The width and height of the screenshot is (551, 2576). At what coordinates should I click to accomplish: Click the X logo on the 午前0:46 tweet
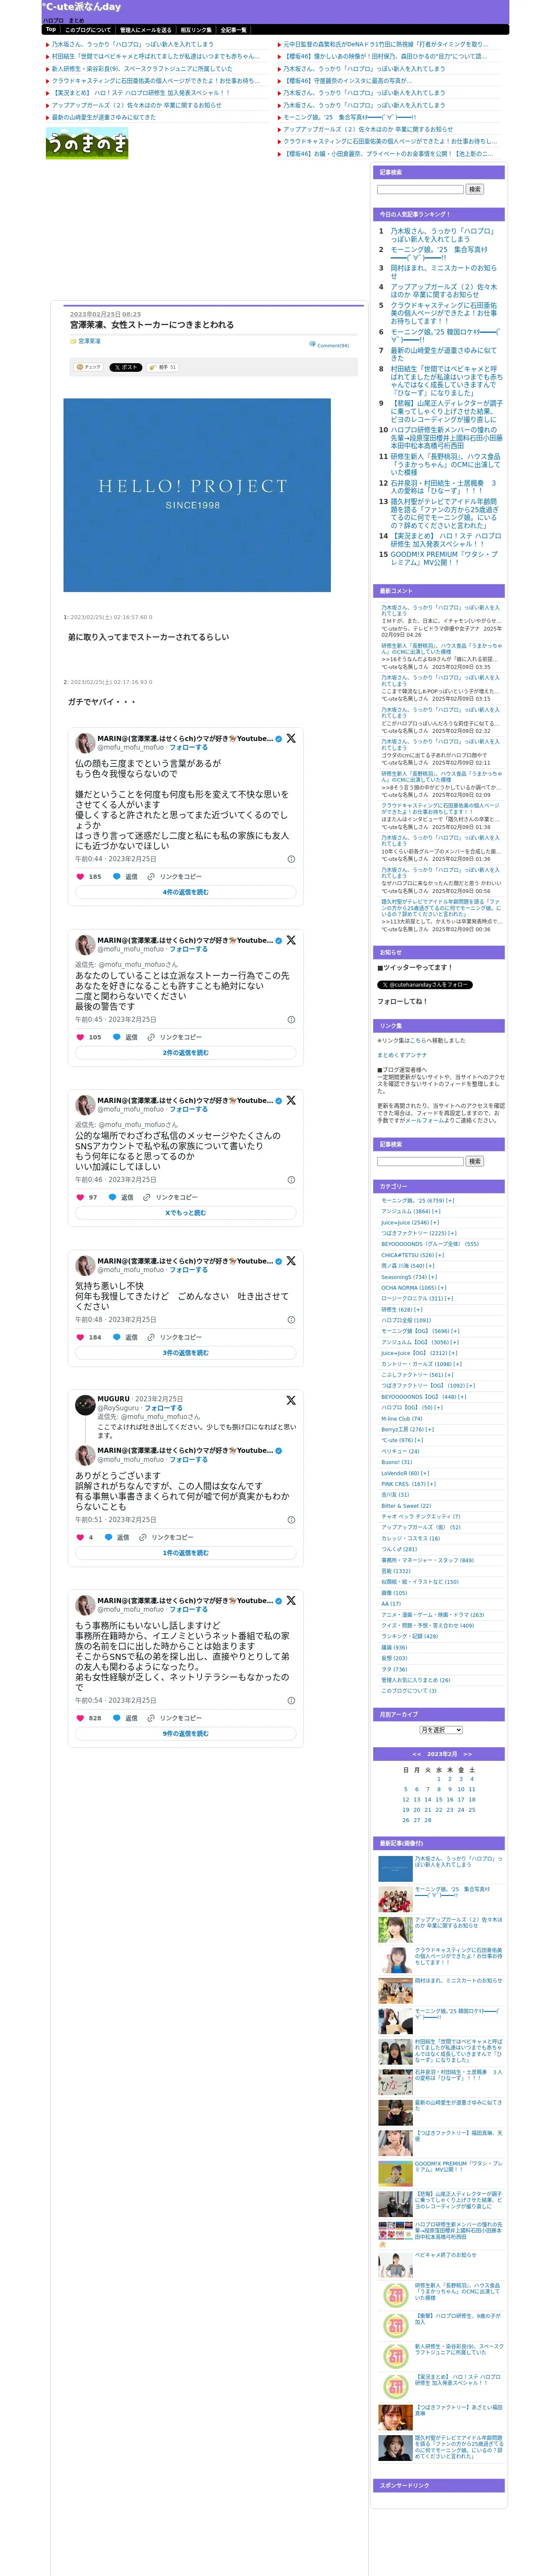(291, 1100)
